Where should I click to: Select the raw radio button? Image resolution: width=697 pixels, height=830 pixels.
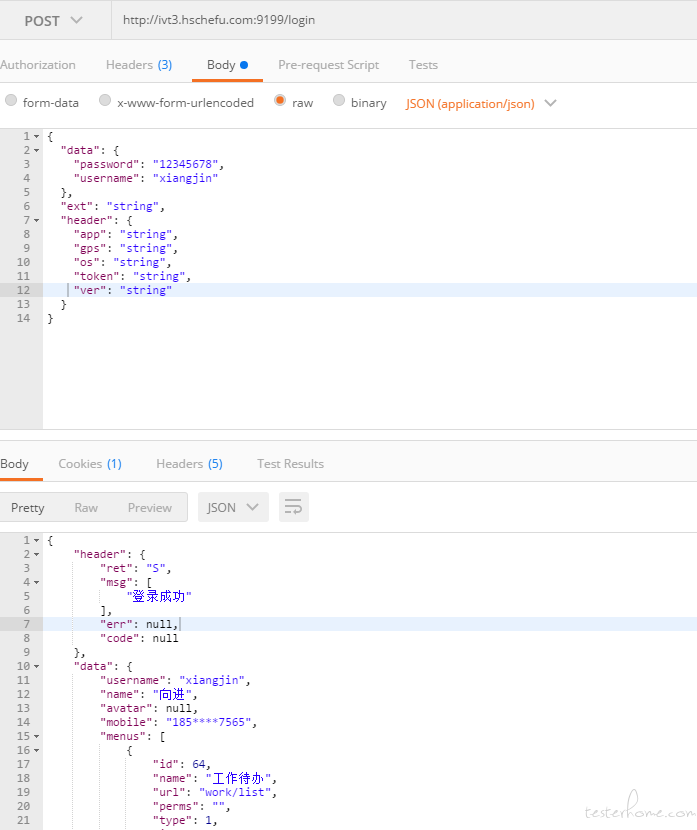[280, 100]
